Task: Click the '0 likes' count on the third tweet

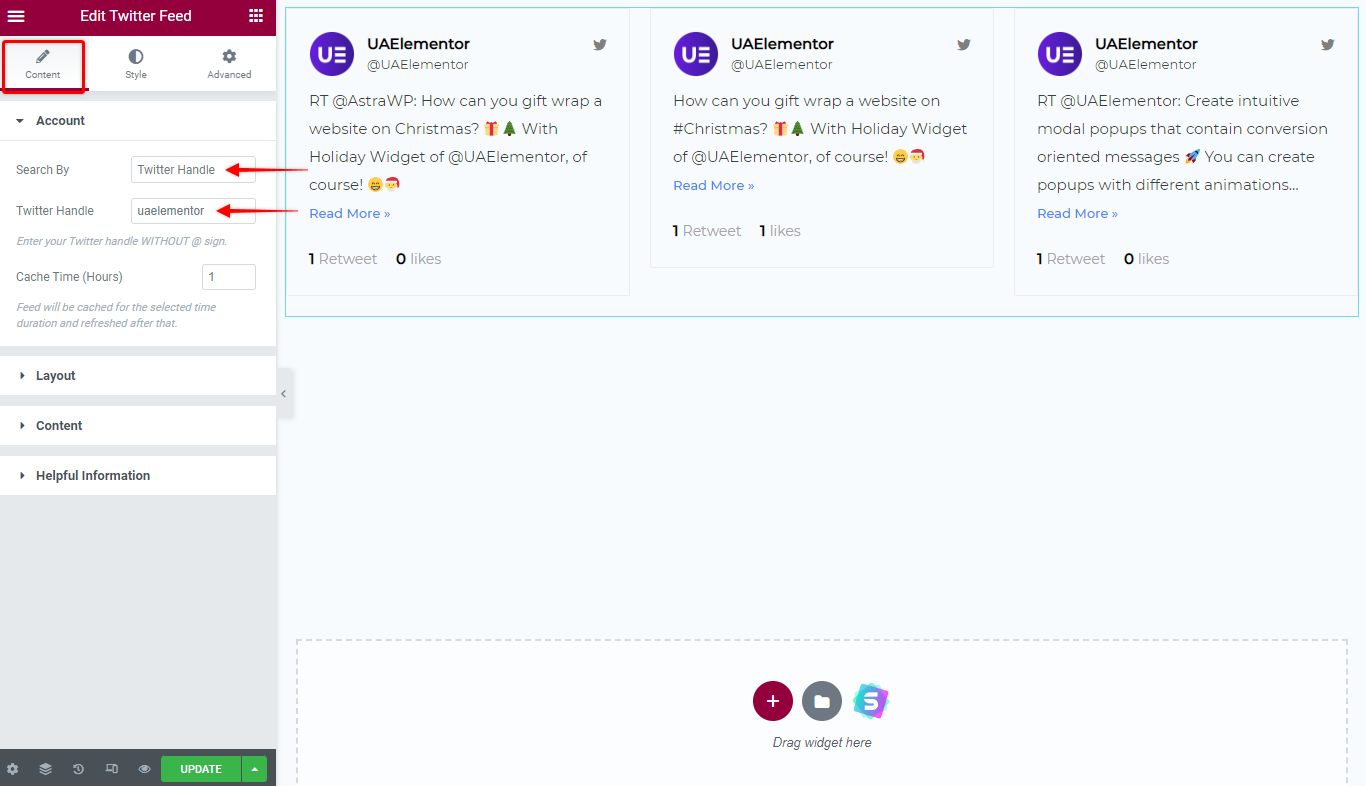Action: click(x=1146, y=259)
